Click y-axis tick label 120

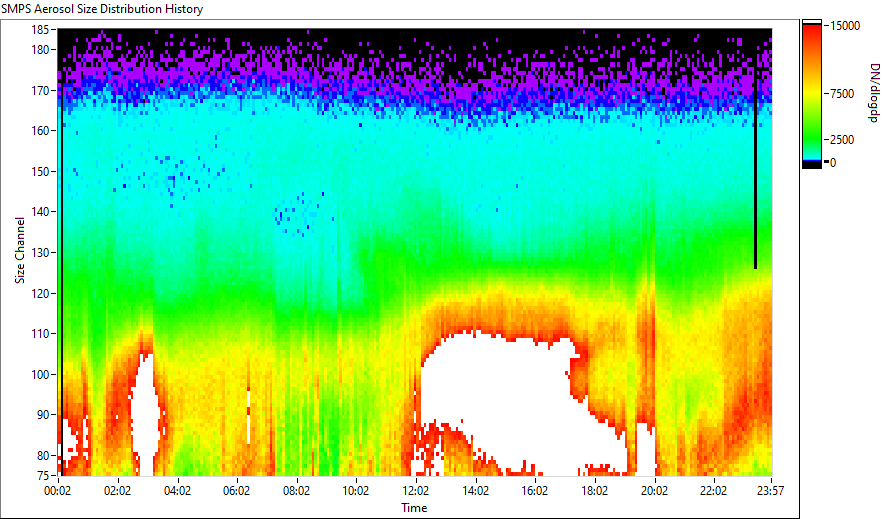(40, 293)
